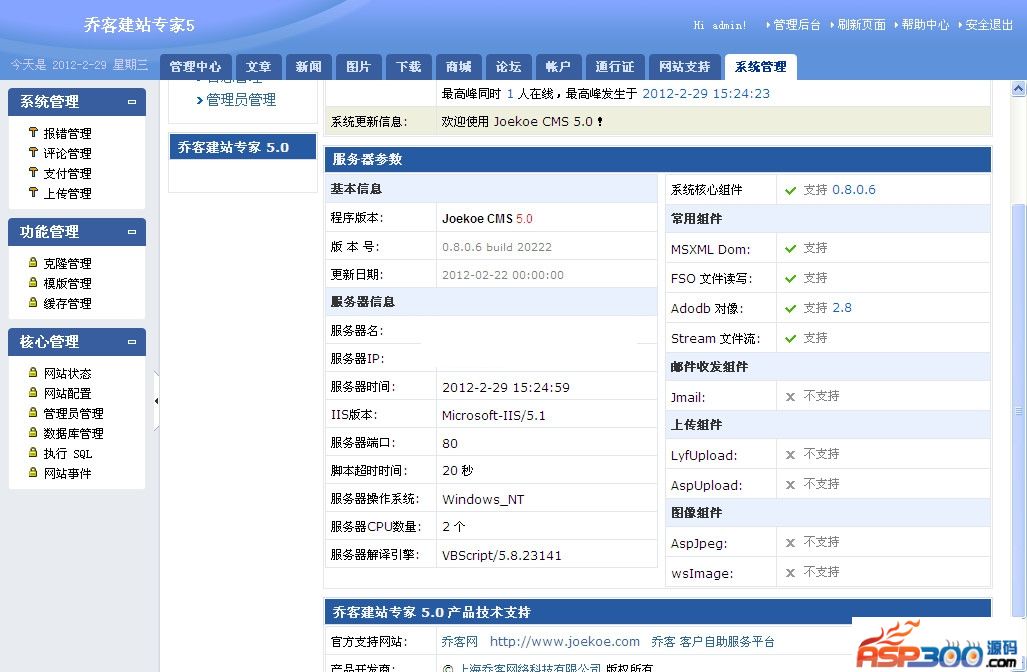Open 支付管理 in the sidebar

point(67,173)
